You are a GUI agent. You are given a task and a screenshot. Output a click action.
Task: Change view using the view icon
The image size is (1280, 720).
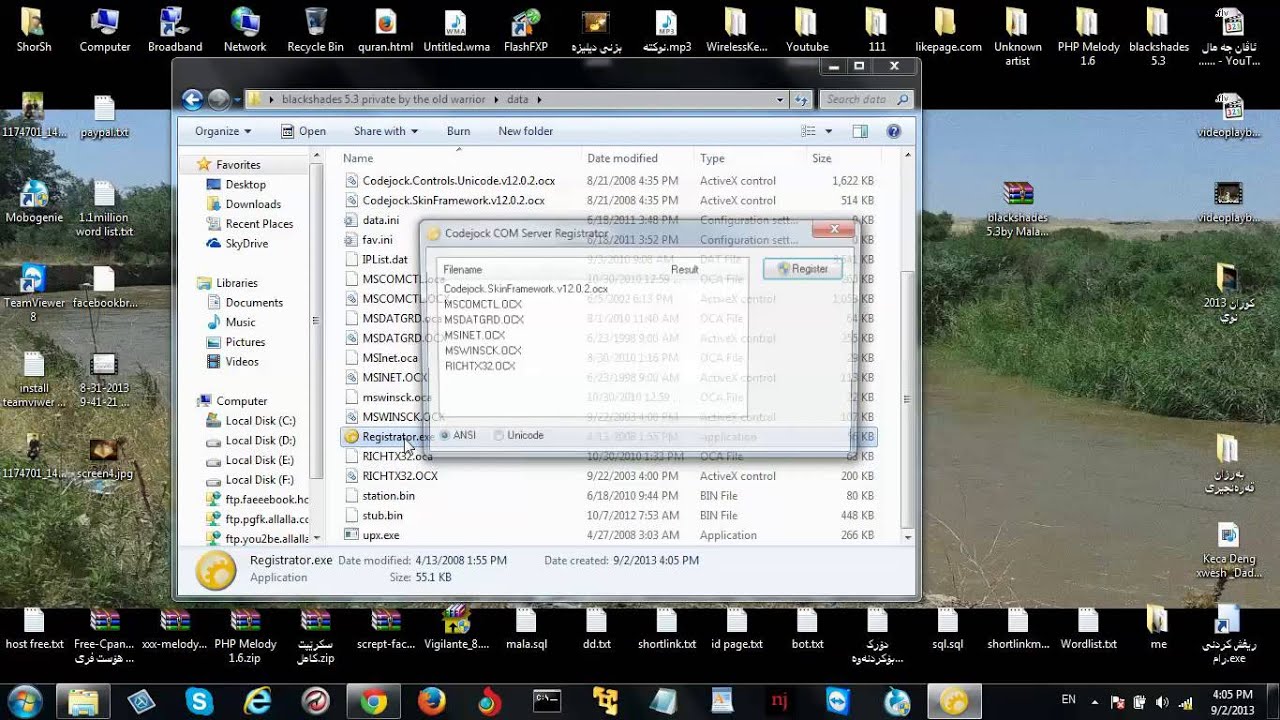pyautogui.click(x=808, y=131)
